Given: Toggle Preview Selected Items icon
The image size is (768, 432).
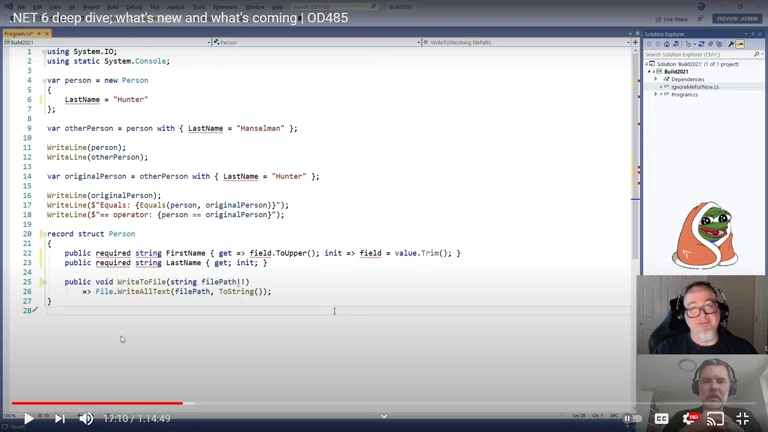Looking at the screenshot, I should pyautogui.click(x=741, y=44).
